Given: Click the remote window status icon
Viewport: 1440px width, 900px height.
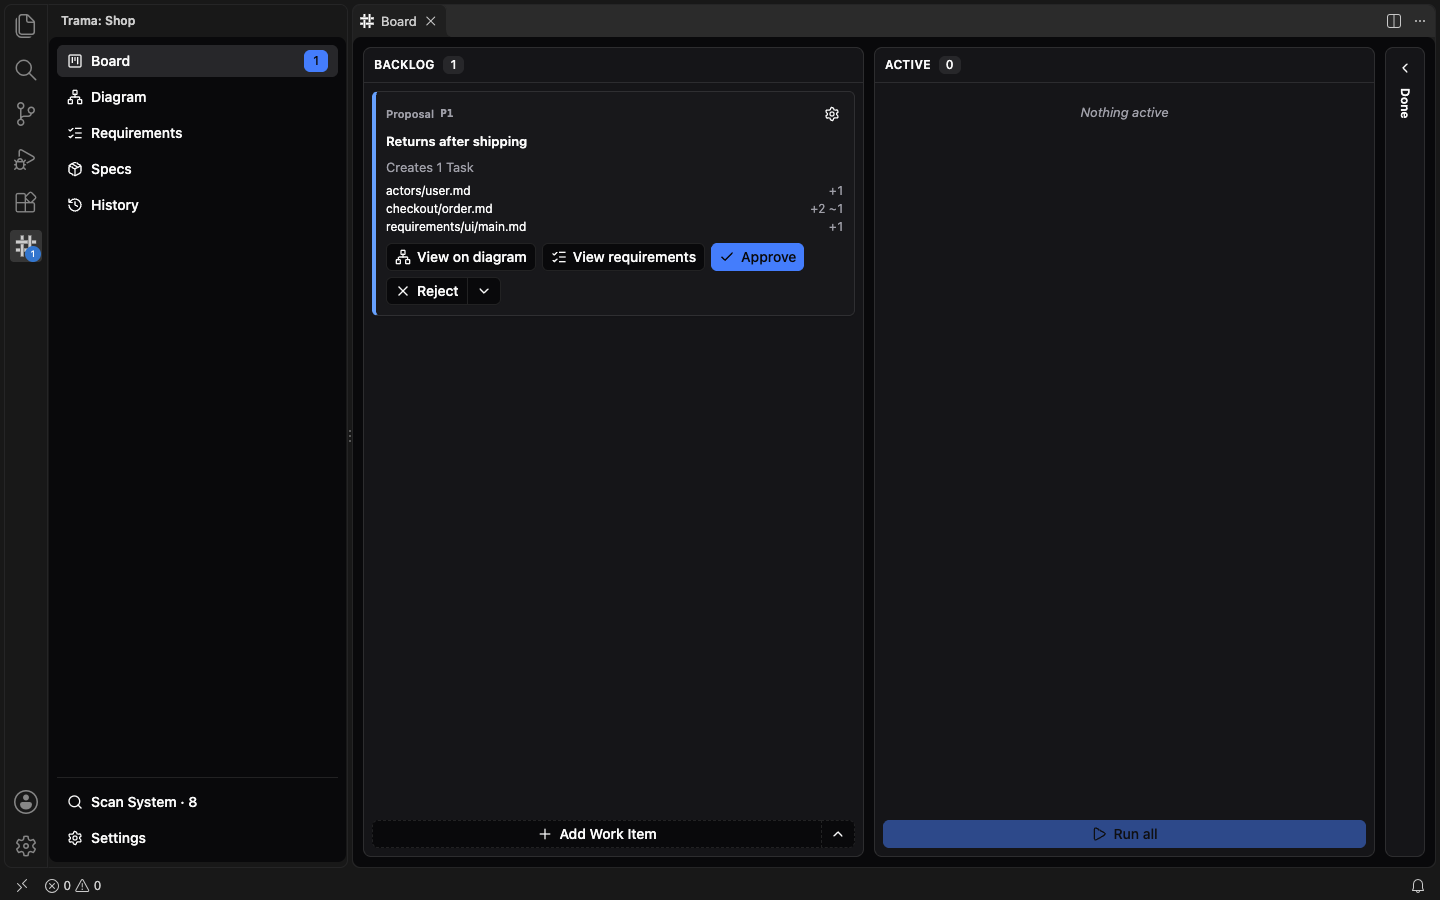Looking at the screenshot, I should [22, 886].
